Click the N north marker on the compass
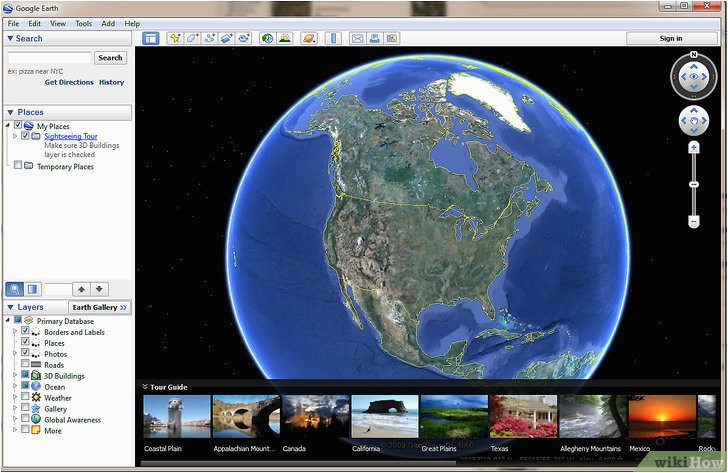Screen dimensions: 728x473 click(x=694, y=55)
